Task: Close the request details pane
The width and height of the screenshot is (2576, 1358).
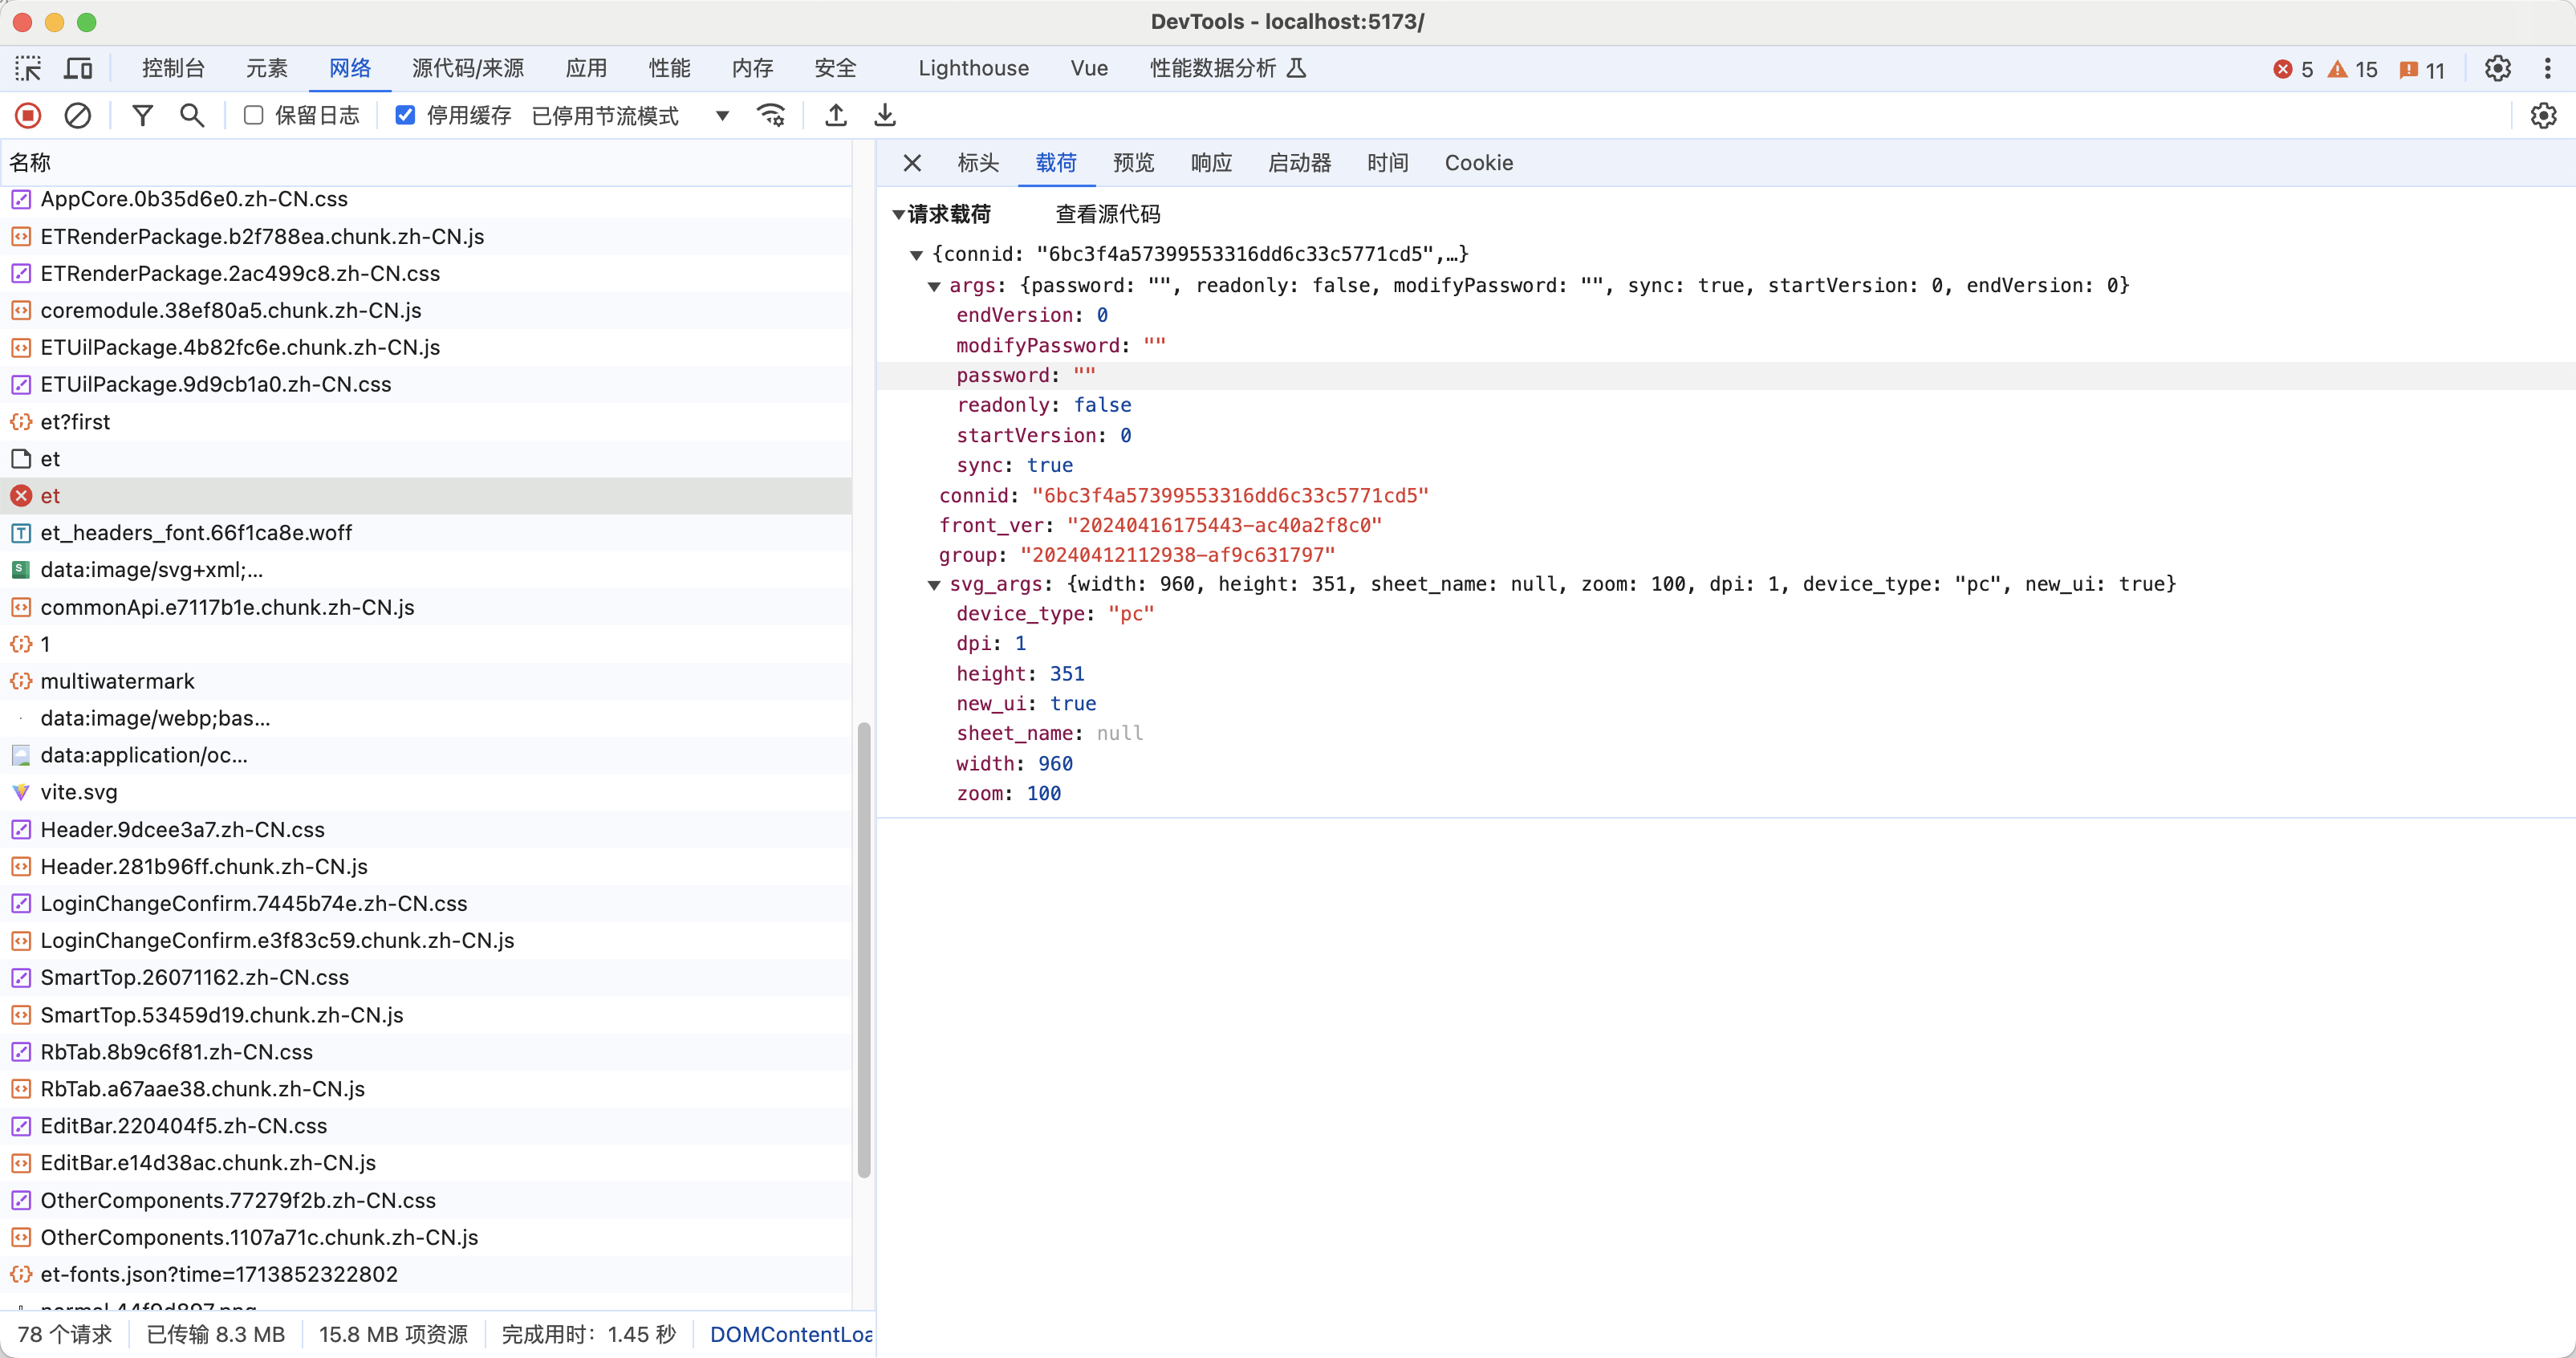Action: 912,163
